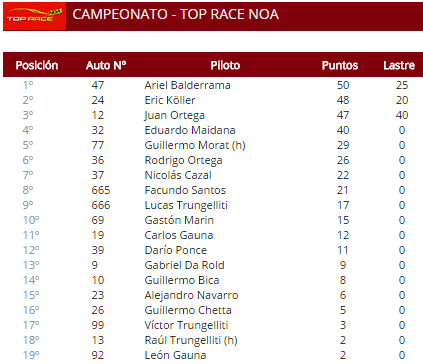
Task: Click Juan Ortega's lastre value 40
Action: pyautogui.click(x=402, y=115)
